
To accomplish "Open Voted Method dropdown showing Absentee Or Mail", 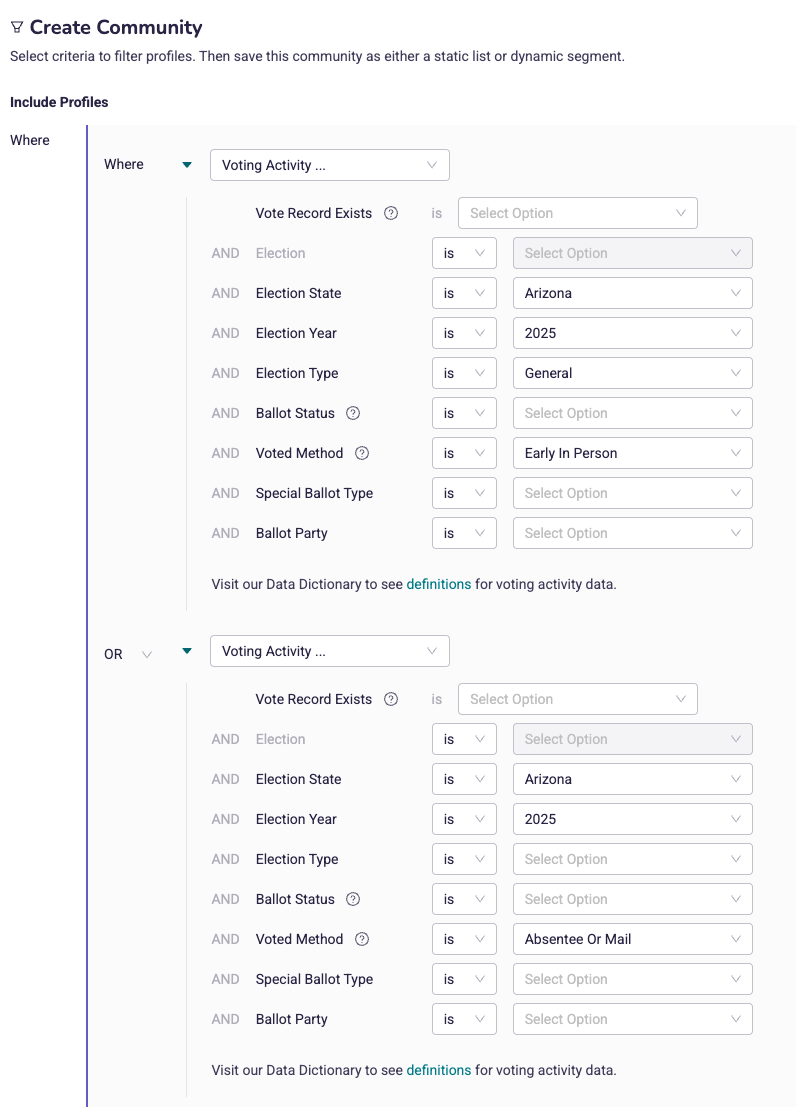I will (x=633, y=939).
